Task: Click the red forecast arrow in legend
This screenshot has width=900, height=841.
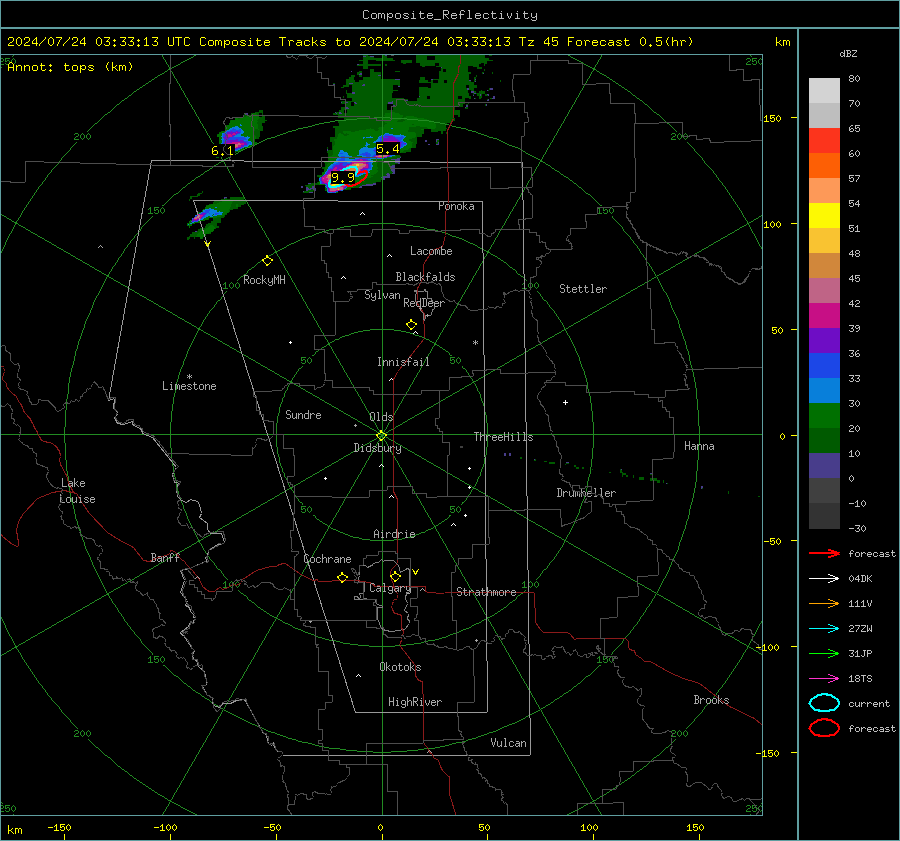Action: click(824, 553)
